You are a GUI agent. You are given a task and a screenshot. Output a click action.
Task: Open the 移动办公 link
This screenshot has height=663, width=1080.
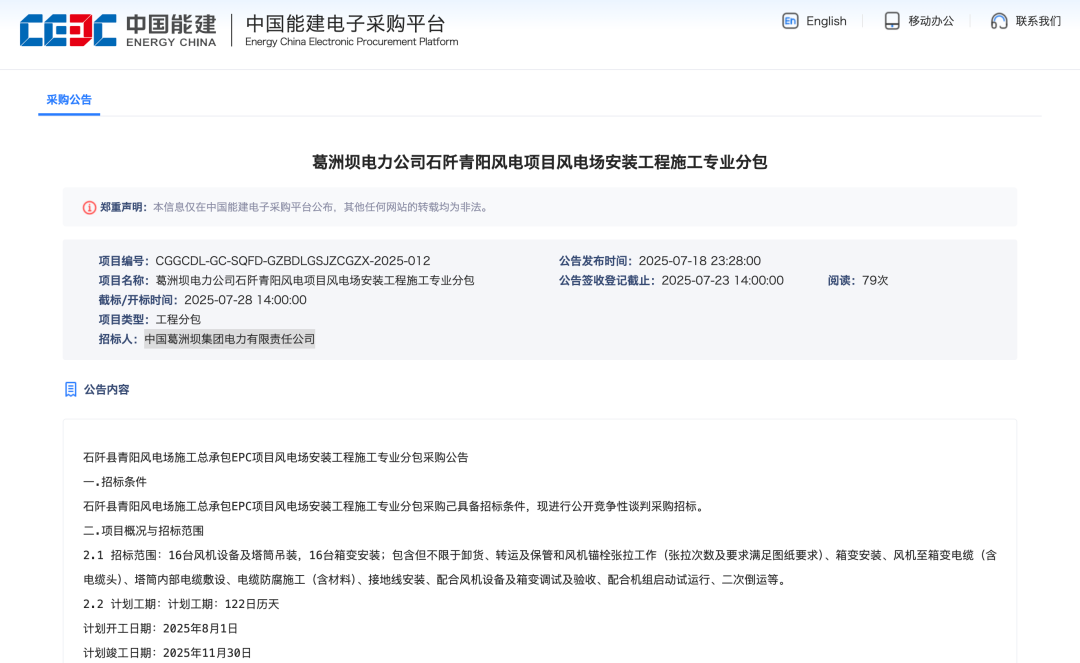click(931, 21)
